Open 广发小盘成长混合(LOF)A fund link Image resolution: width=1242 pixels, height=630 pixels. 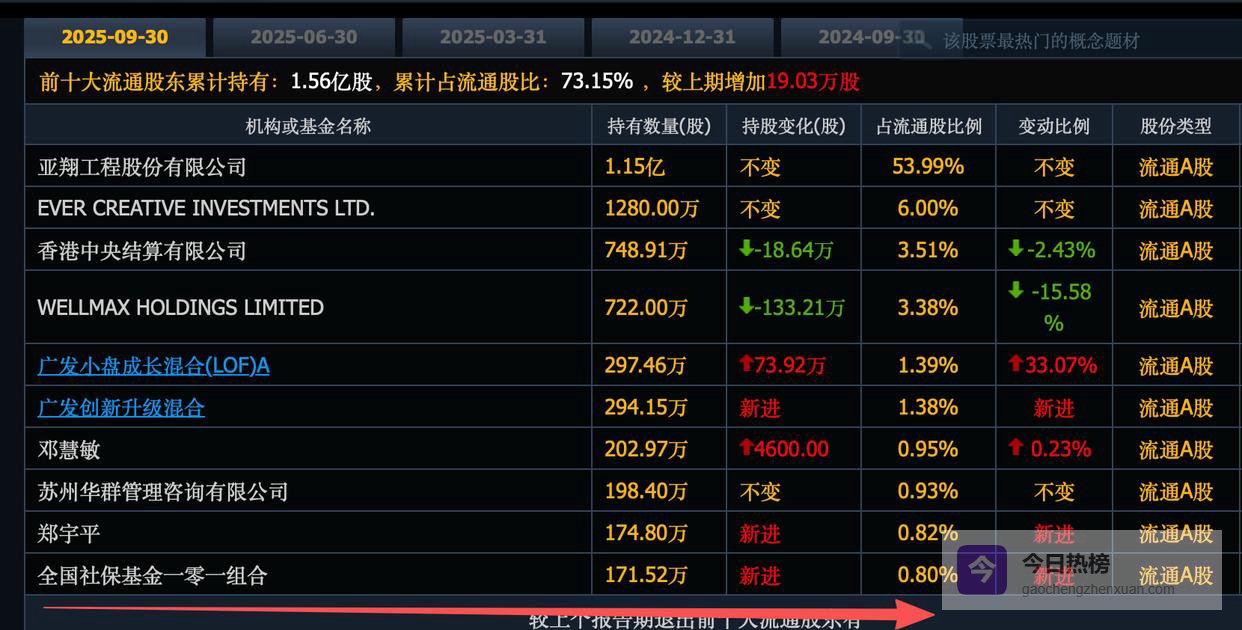pos(153,366)
